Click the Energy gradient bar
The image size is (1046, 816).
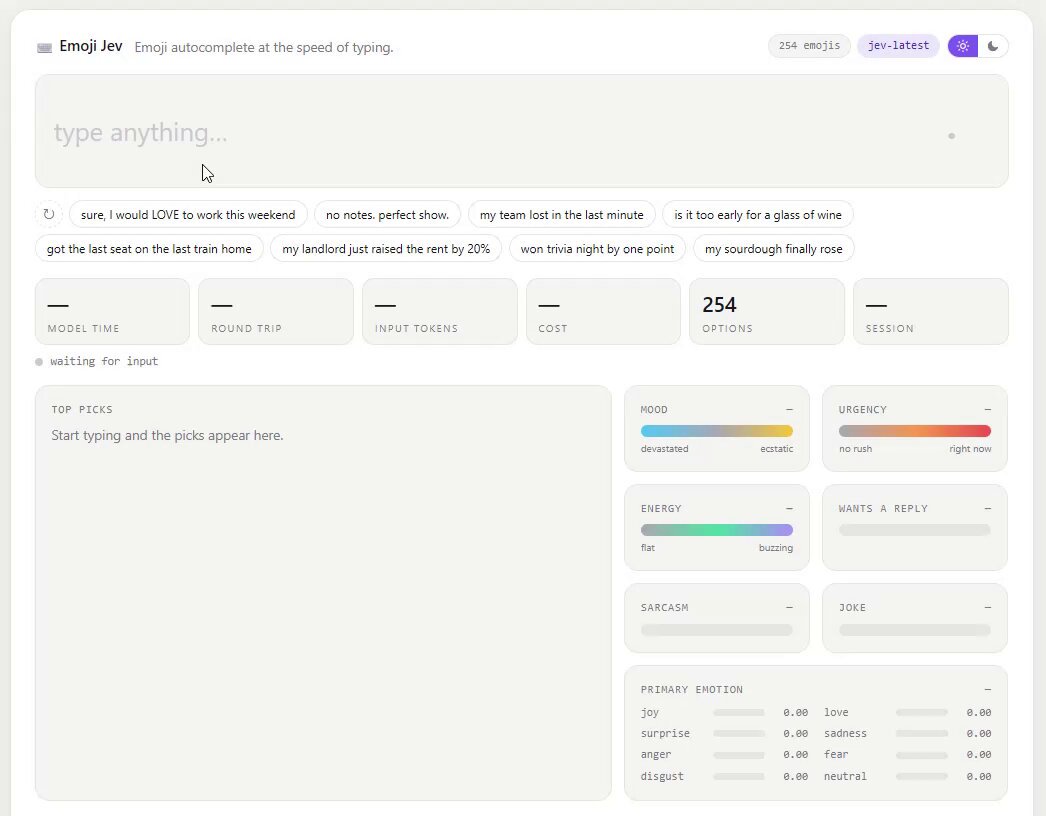[717, 530]
